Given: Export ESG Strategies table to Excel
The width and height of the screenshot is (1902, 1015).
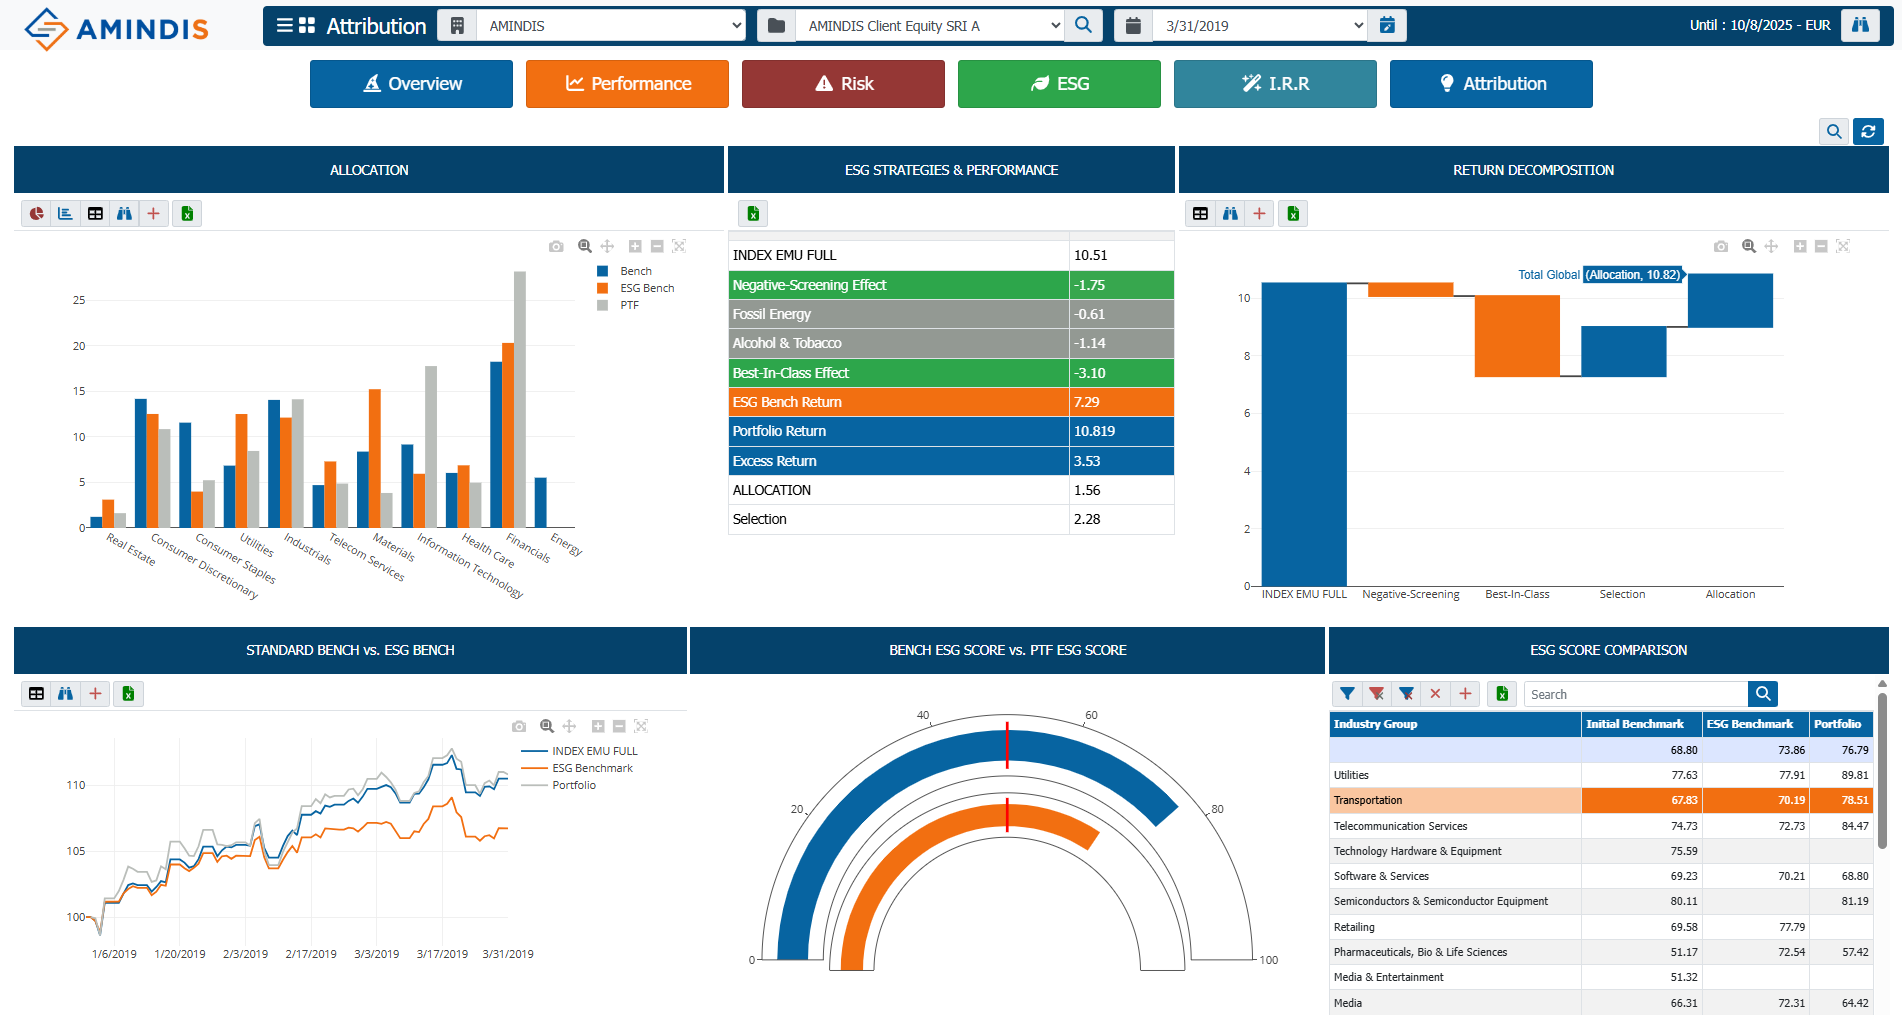Looking at the screenshot, I should point(753,214).
